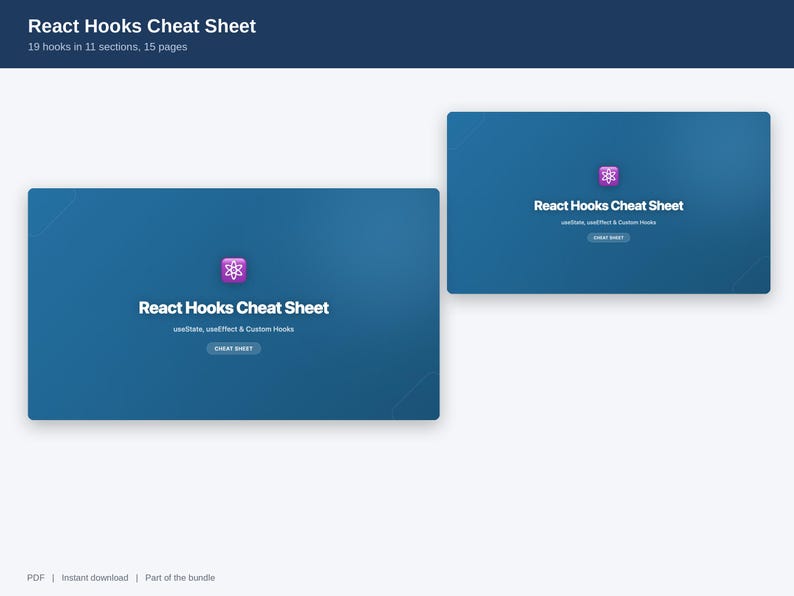Click the large preview subtitle 'useState, useEffect & Custom Hooks'
Image resolution: width=794 pixels, height=596 pixels.
pyautogui.click(x=233, y=329)
